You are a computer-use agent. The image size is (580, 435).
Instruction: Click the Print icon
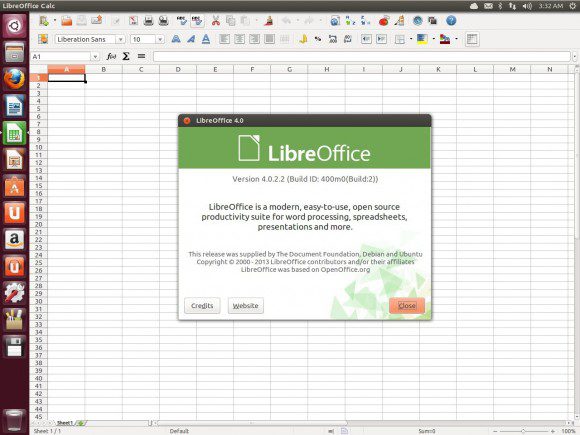coord(148,21)
